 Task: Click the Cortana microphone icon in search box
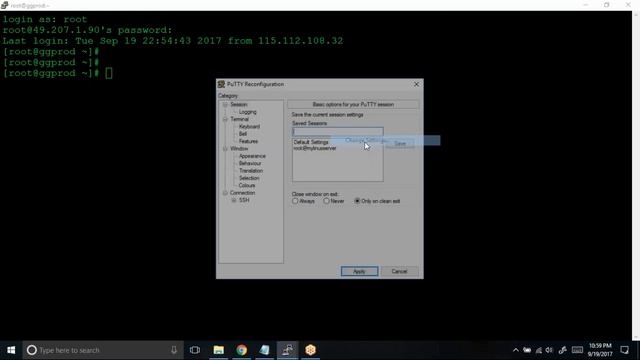(x=174, y=350)
